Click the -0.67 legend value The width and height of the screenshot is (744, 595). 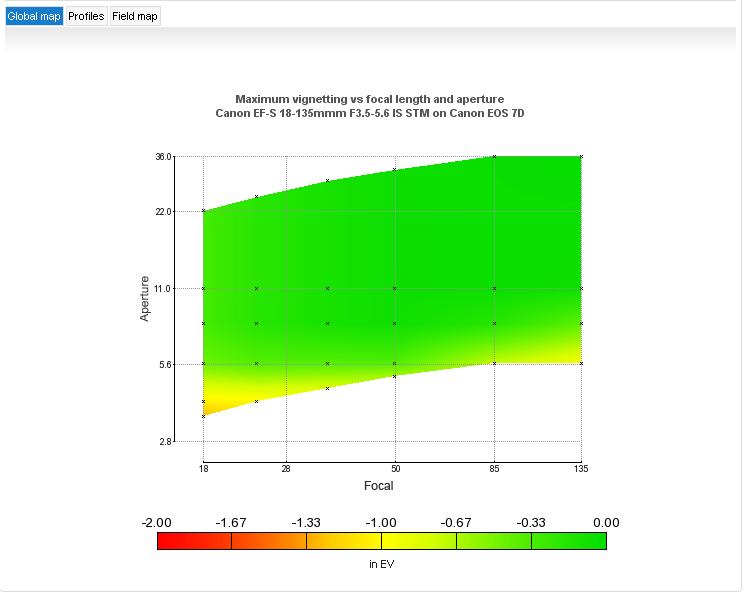[x=456, y=523]
